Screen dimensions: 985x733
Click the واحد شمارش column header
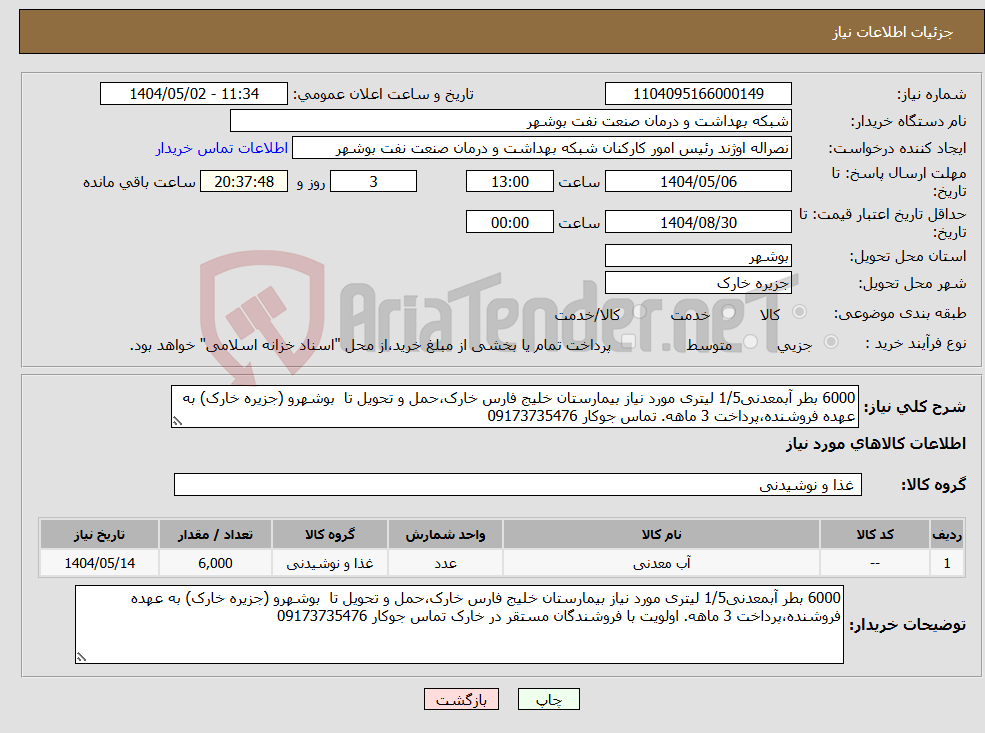pos(445,535)
